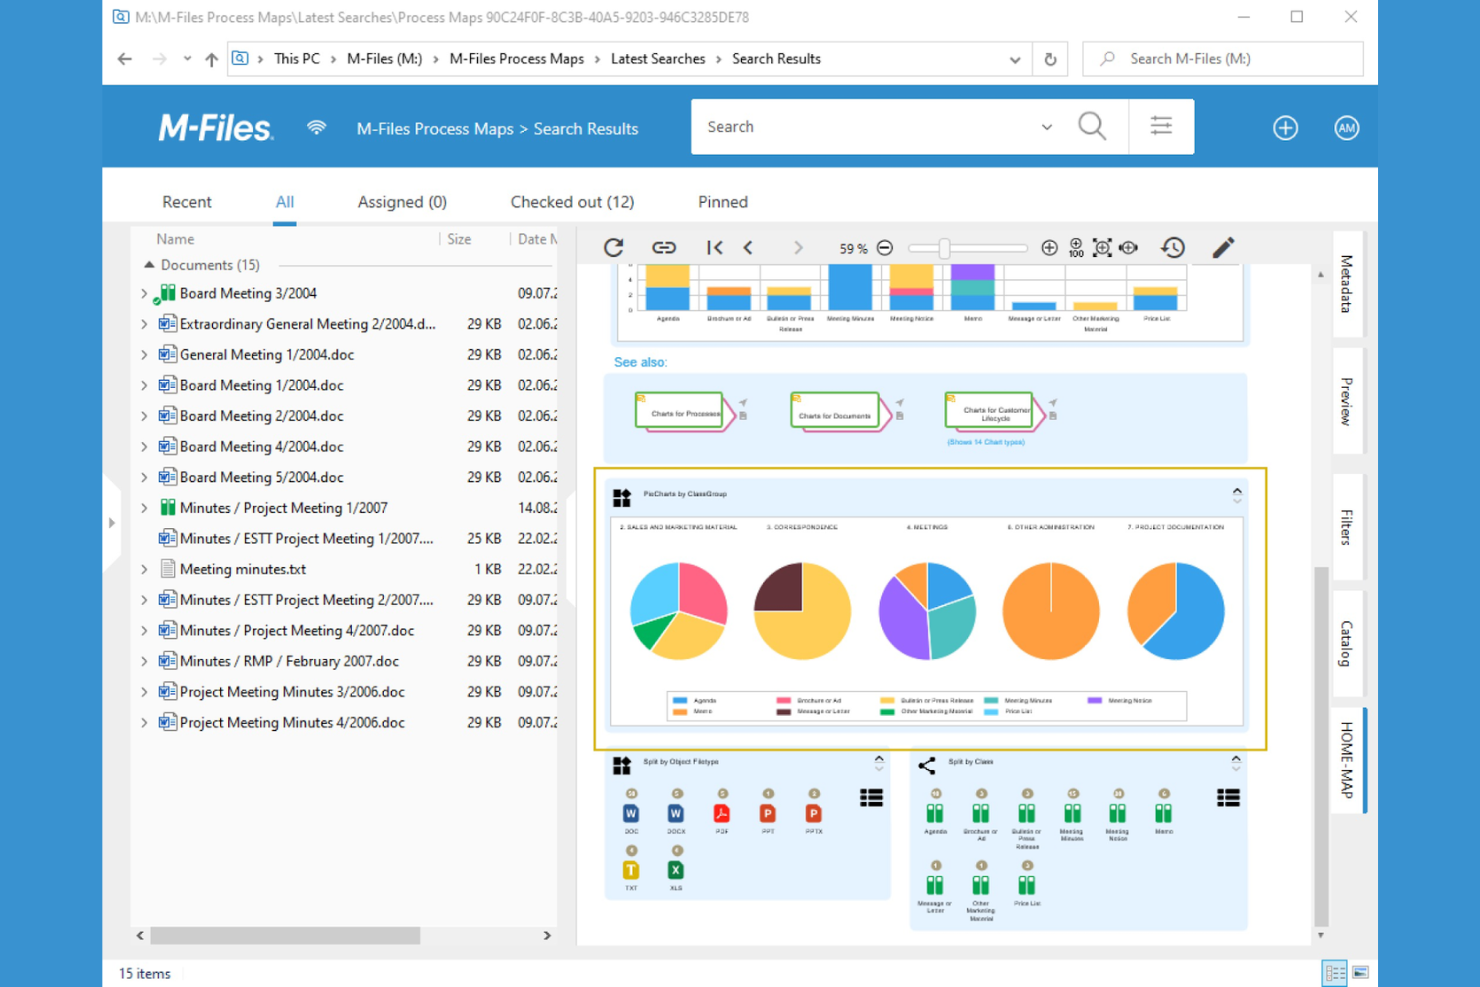1480x987 pixels.
Task: Click the refresh icon in preview toolbar
Action: click(614, 248)
